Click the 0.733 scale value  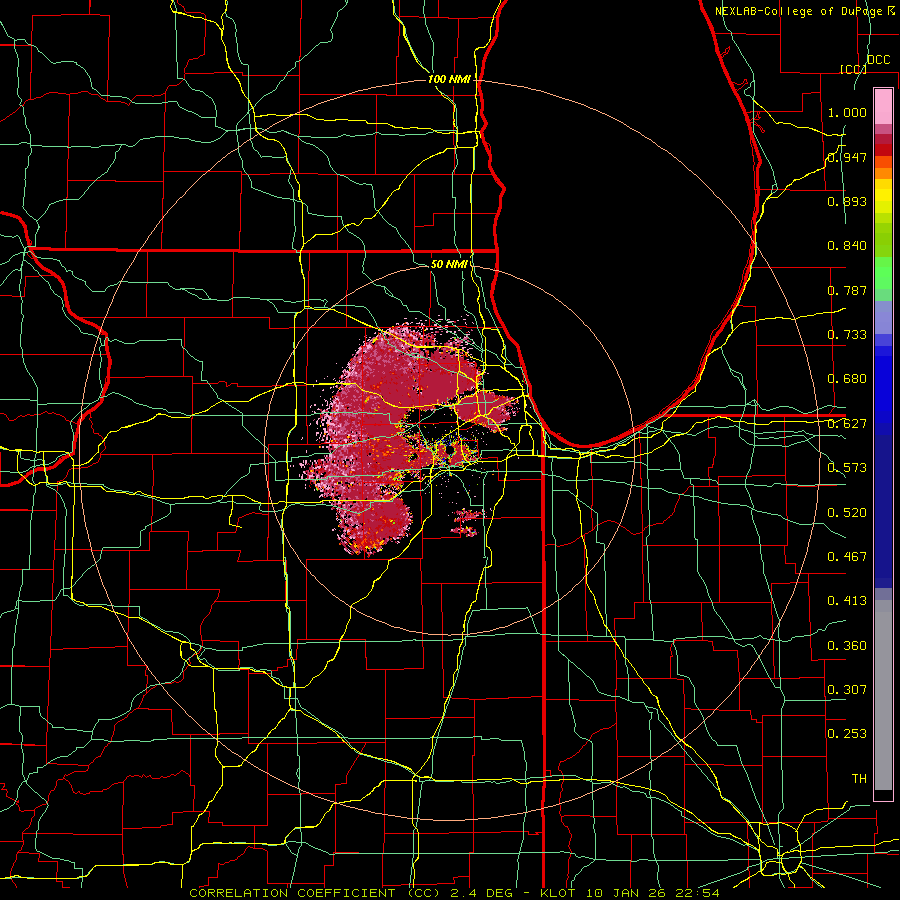pos(847,335)
